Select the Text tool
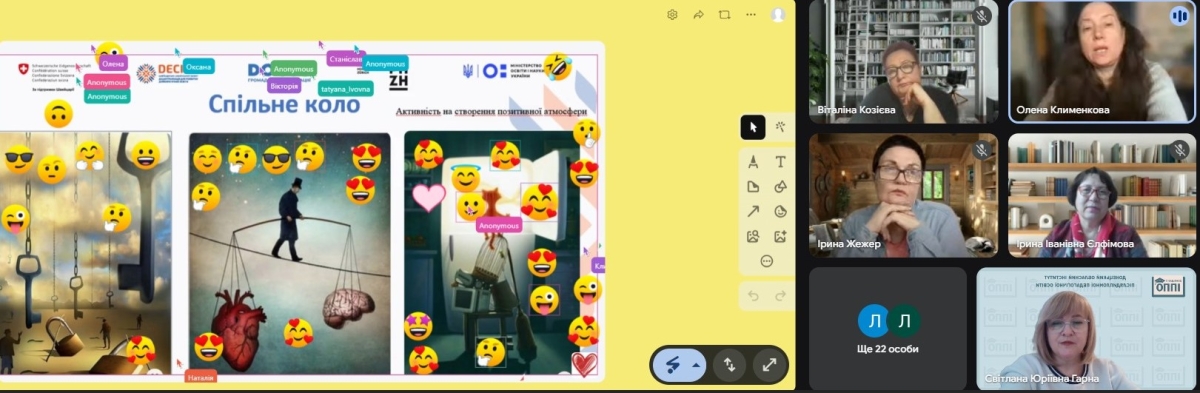 (x=780, y=162)
